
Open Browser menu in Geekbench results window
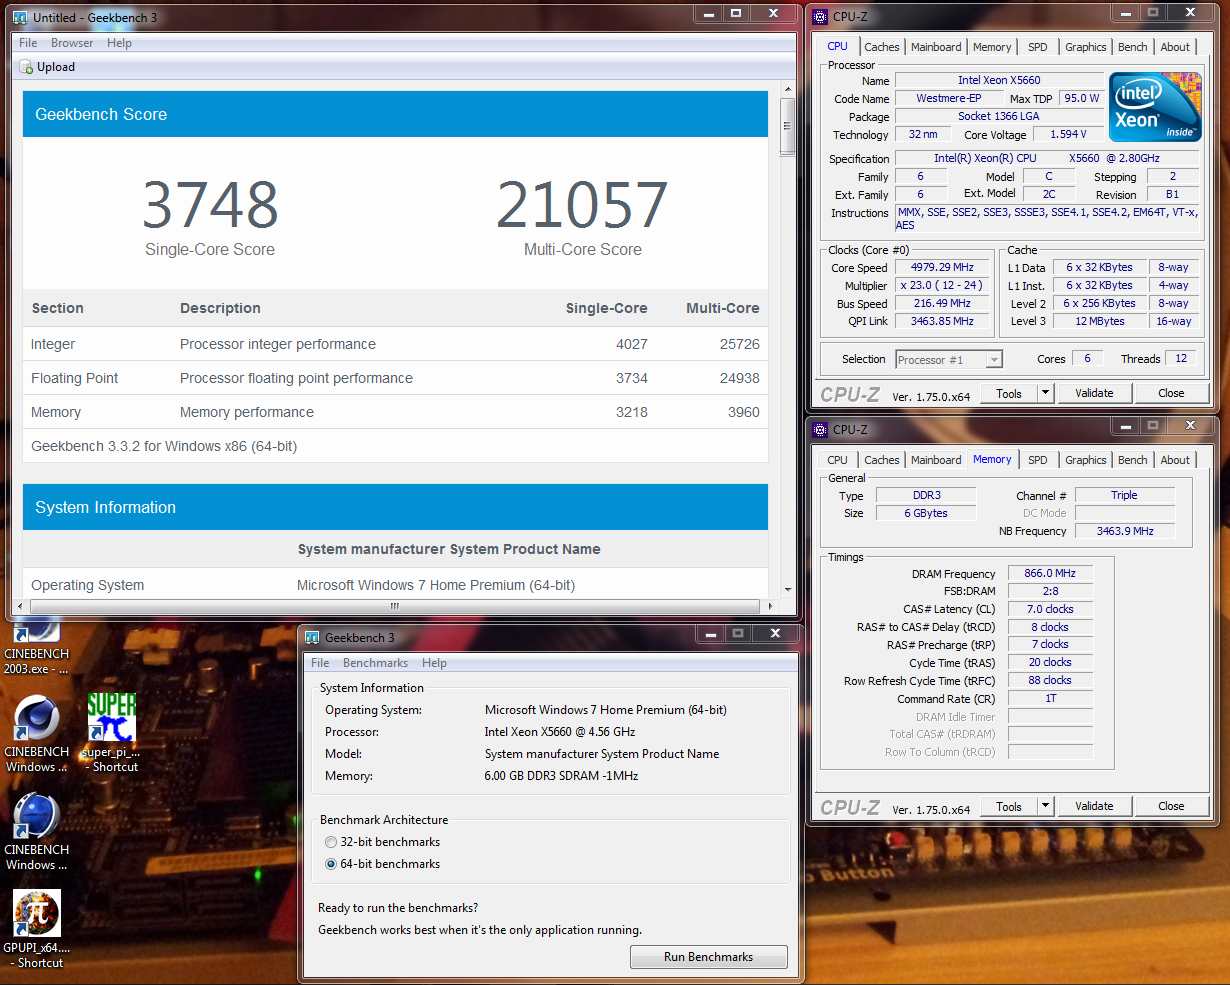click(x=72, y=43)
